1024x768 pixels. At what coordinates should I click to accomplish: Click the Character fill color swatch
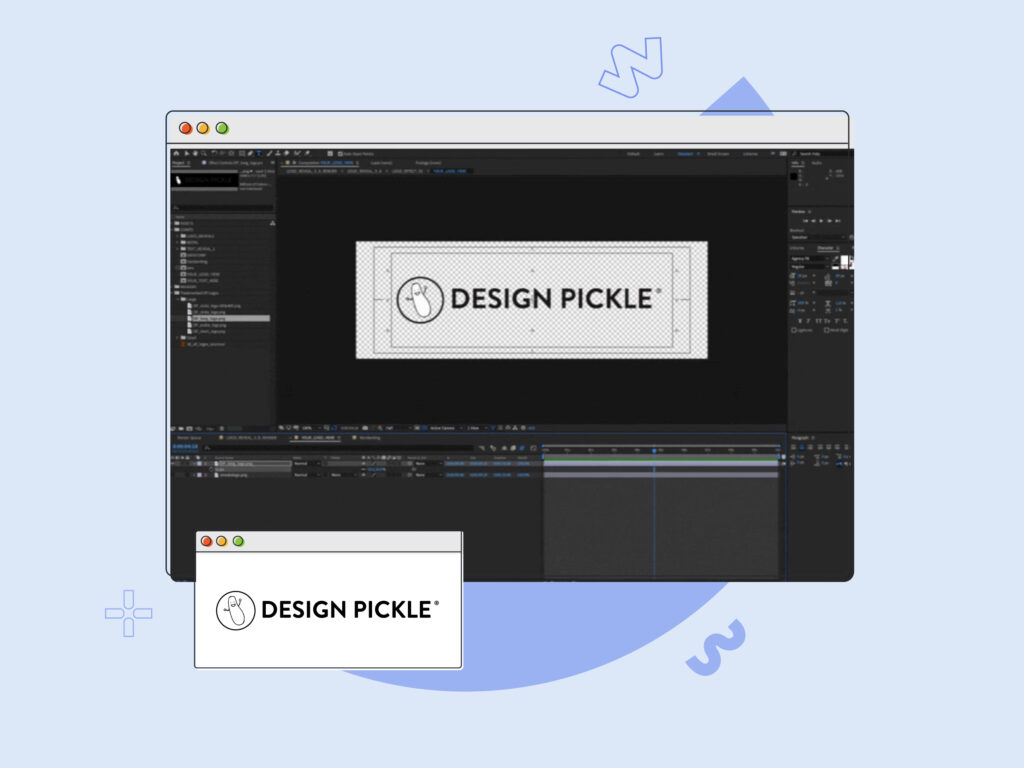[x=844, y=261]
